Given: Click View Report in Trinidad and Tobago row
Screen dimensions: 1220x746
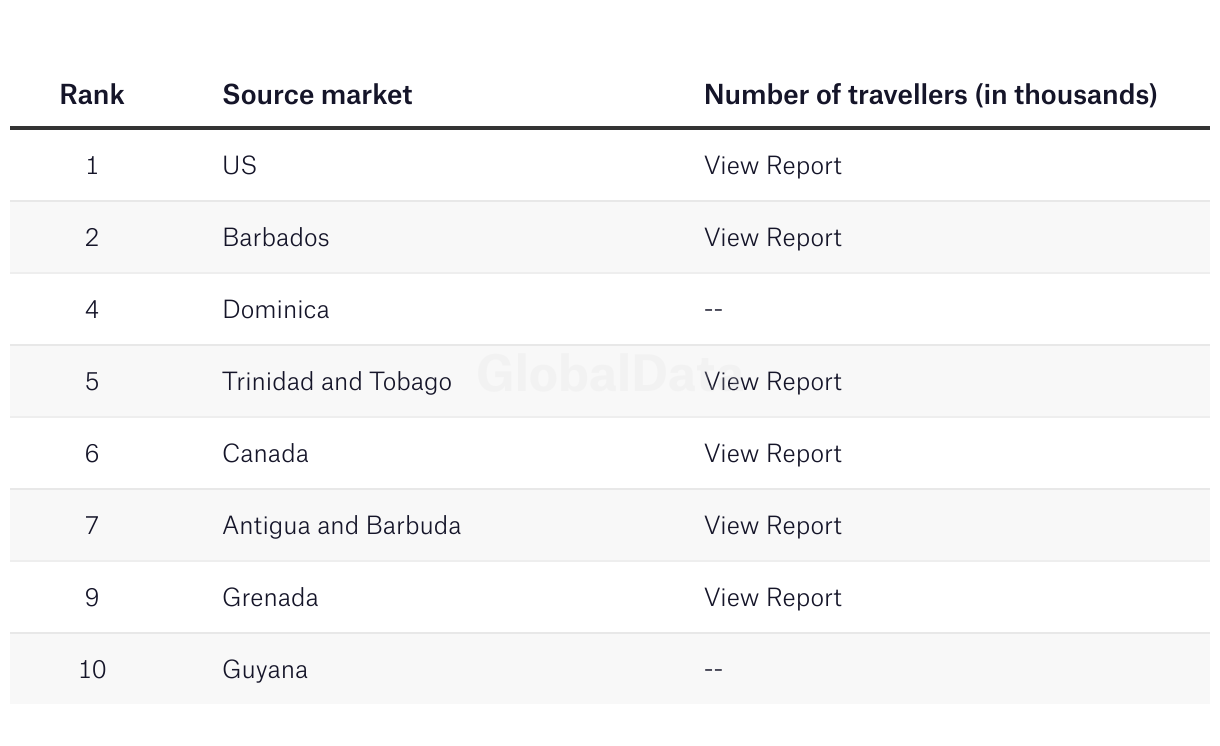Looking at the screenshot, I should point(772,381).
